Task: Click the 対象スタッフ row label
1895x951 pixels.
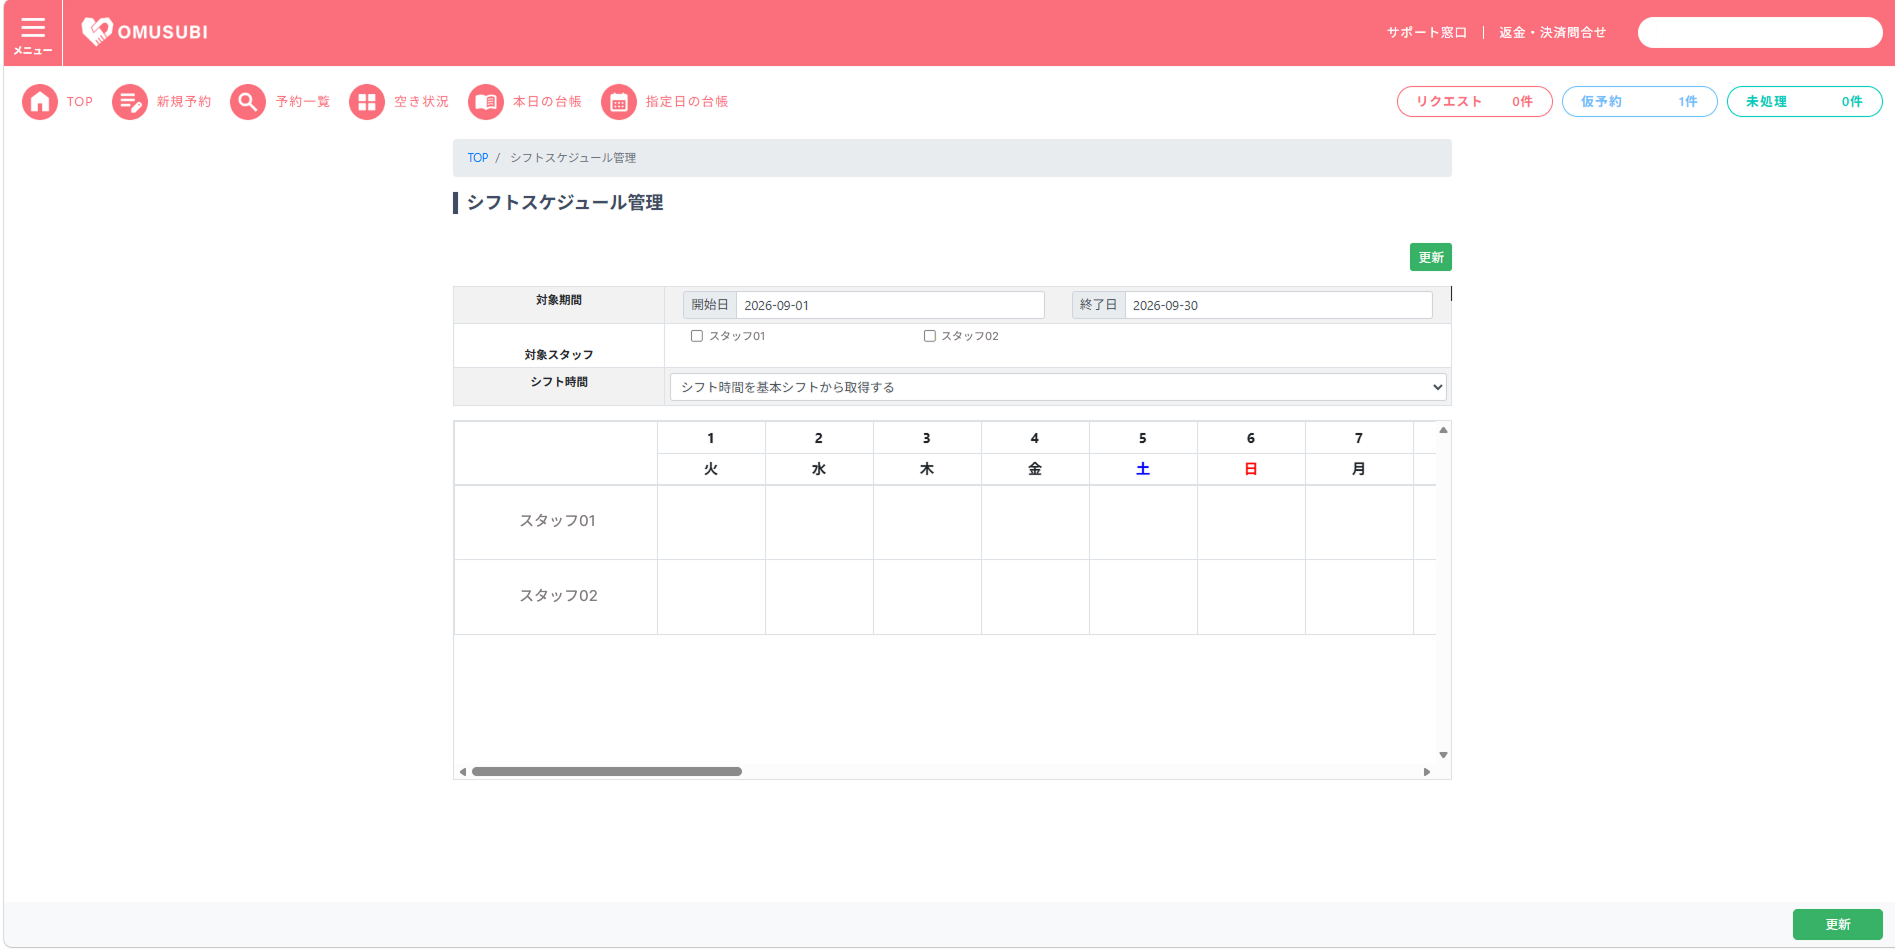Action: [x=559, y=355]
